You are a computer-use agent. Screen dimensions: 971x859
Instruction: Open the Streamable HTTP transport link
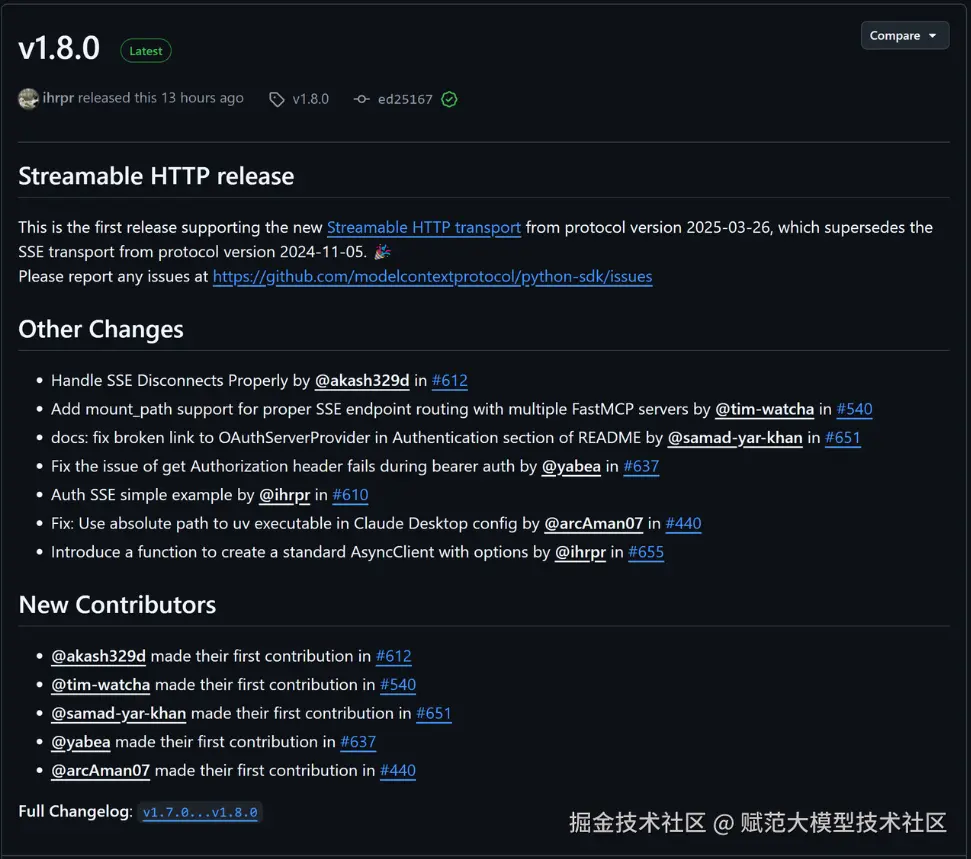(x=424, y=227)
